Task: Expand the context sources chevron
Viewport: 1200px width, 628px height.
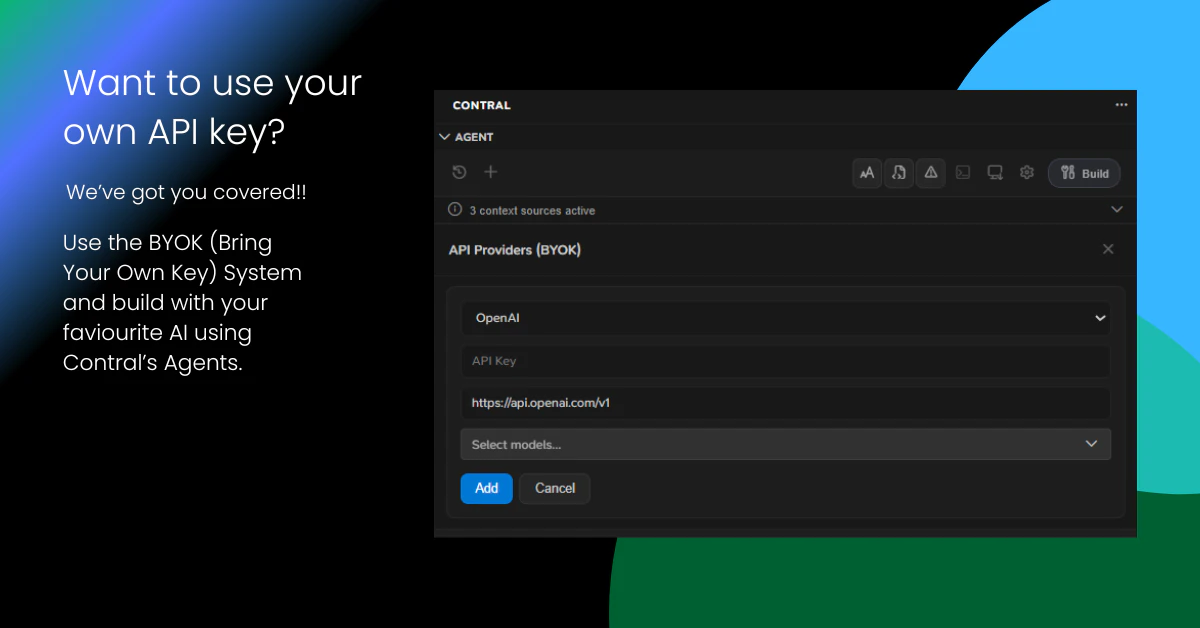Action: tap(1117, 210)
